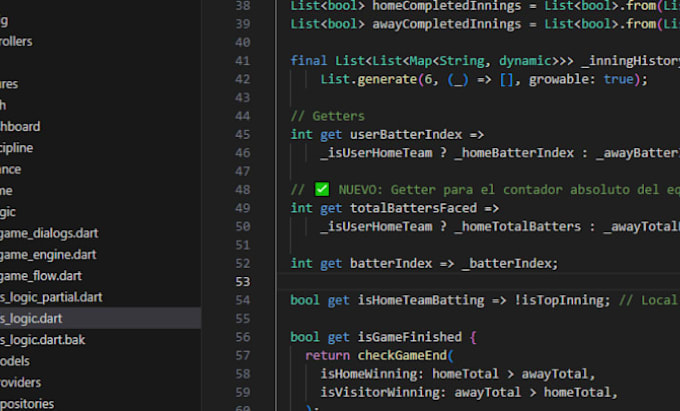Screen dimensions: 680x411
Task: Expand the 'rollers' folder row
Action: (16, 41)
